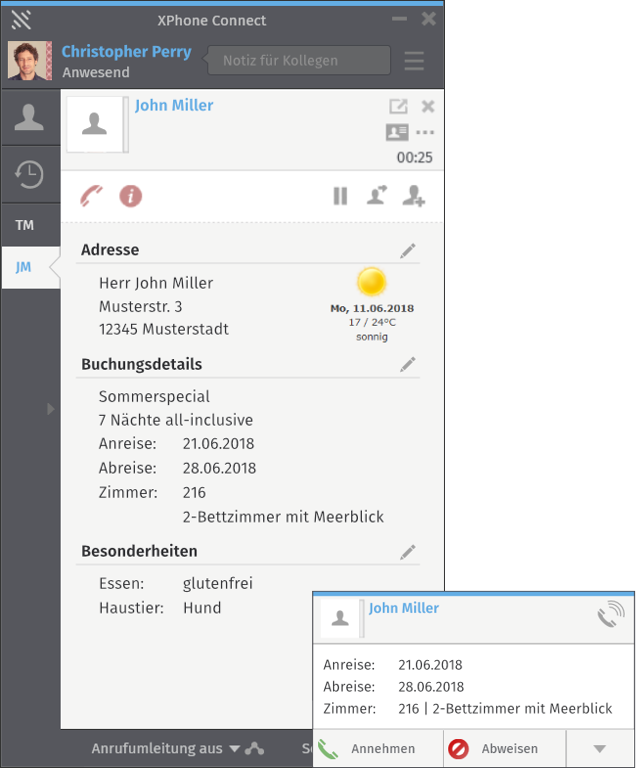
Task: Edit the Besonderheiten section
Action: [x=408, y=552]
